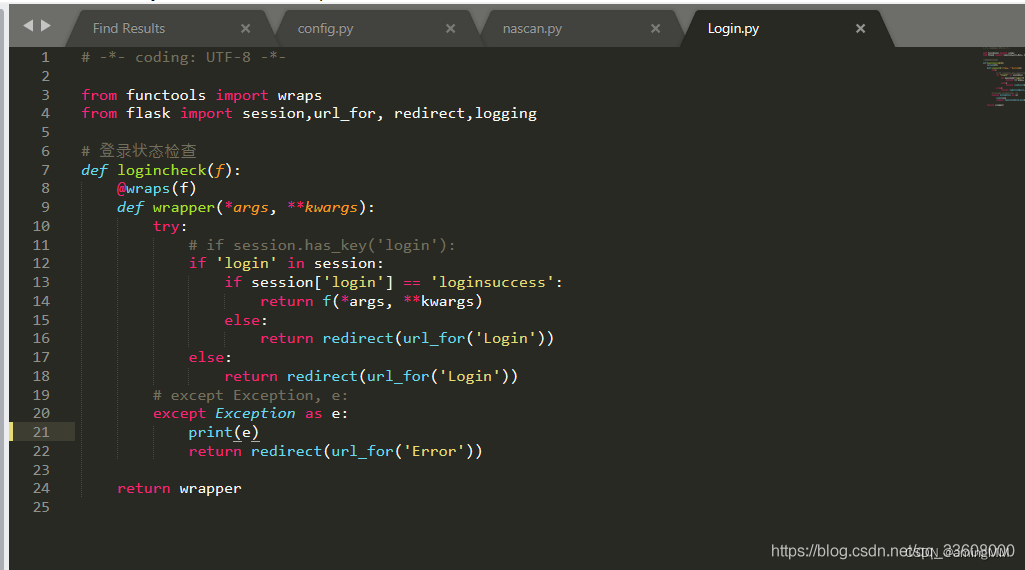Click the 'try:' keyword
The width and height of the screenshot is (1025, 570).
(x=170, y=227)
